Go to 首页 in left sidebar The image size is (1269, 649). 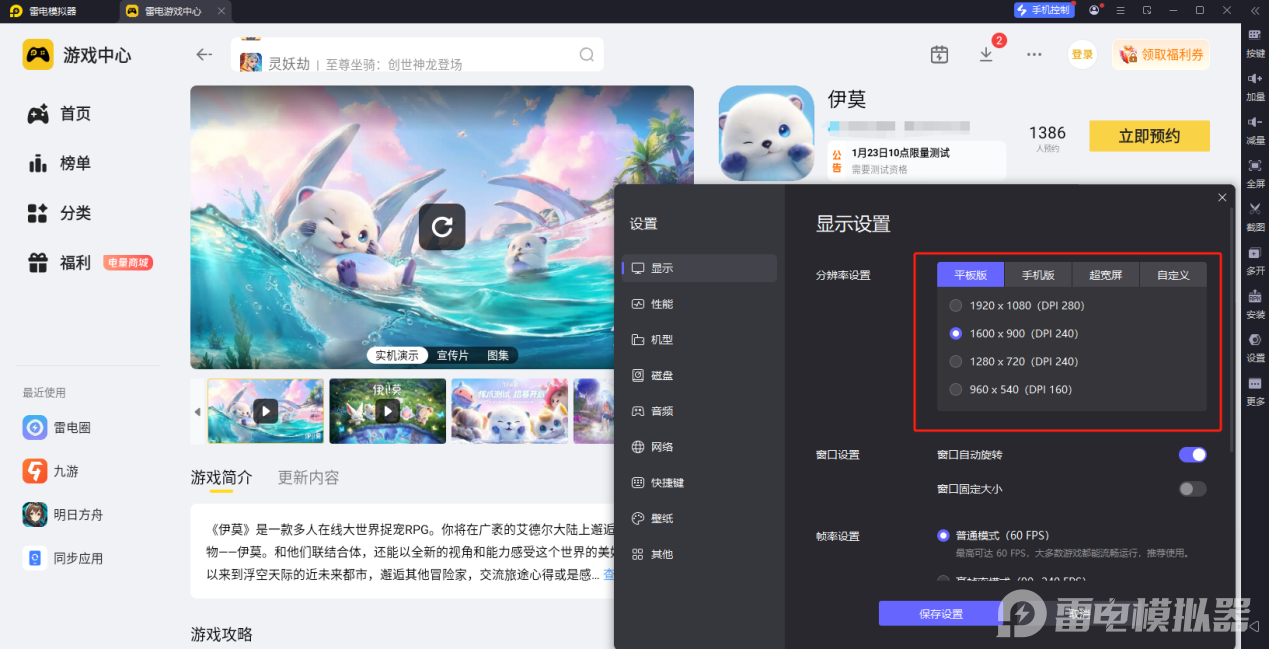[59, 114]
